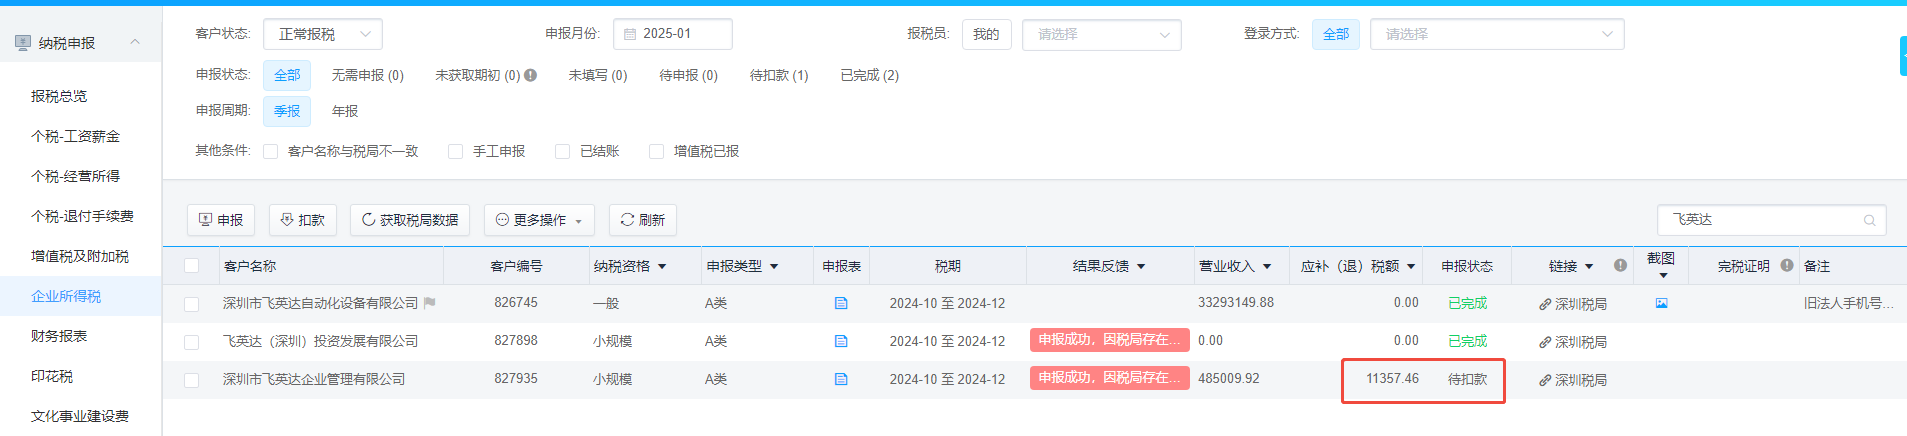Open 文化事业建设费 in sidebar
The height and width of the screenshot is (436, 1907).
click(x=80, y=416)
